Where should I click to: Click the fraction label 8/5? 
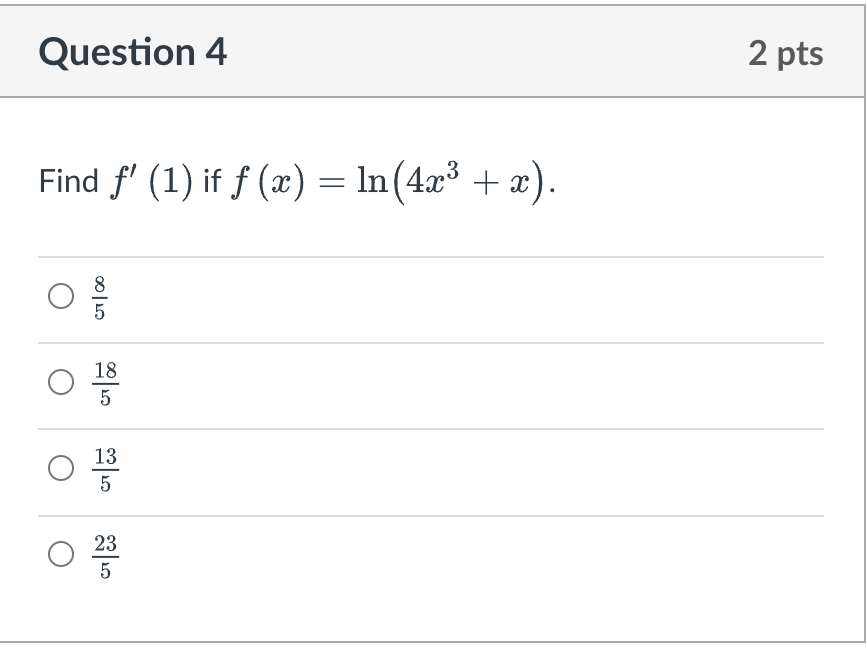coord(99,297)
